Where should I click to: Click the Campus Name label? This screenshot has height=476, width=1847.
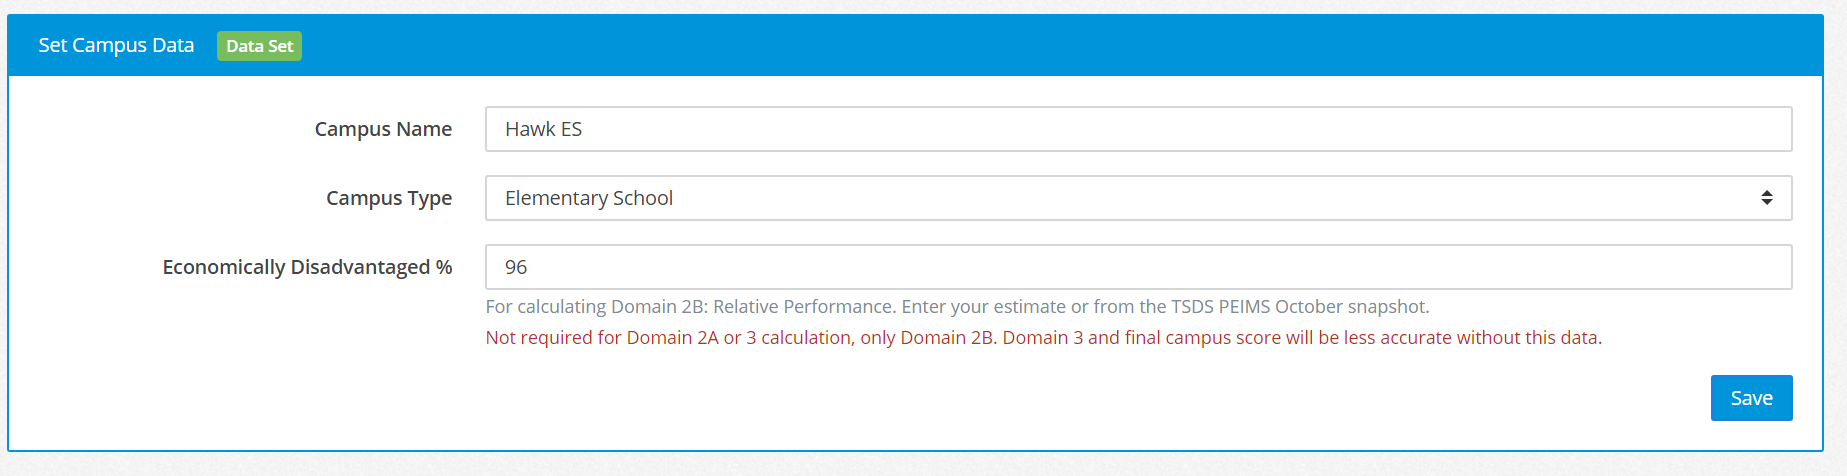click(x=383, y=129)
